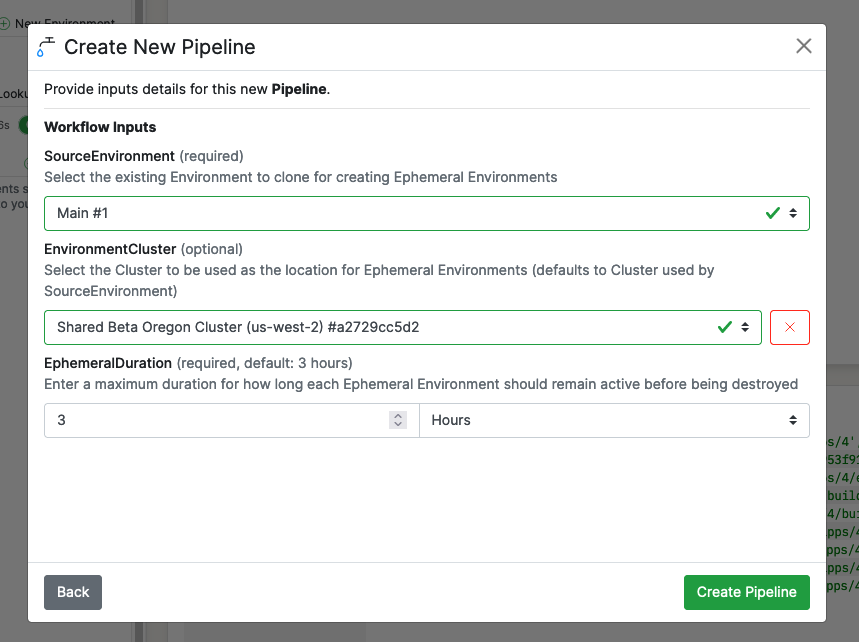This screenshot has width=859, height=642.
Task: Click the Lookup label in the left sidebar
Action: (12, 93)
